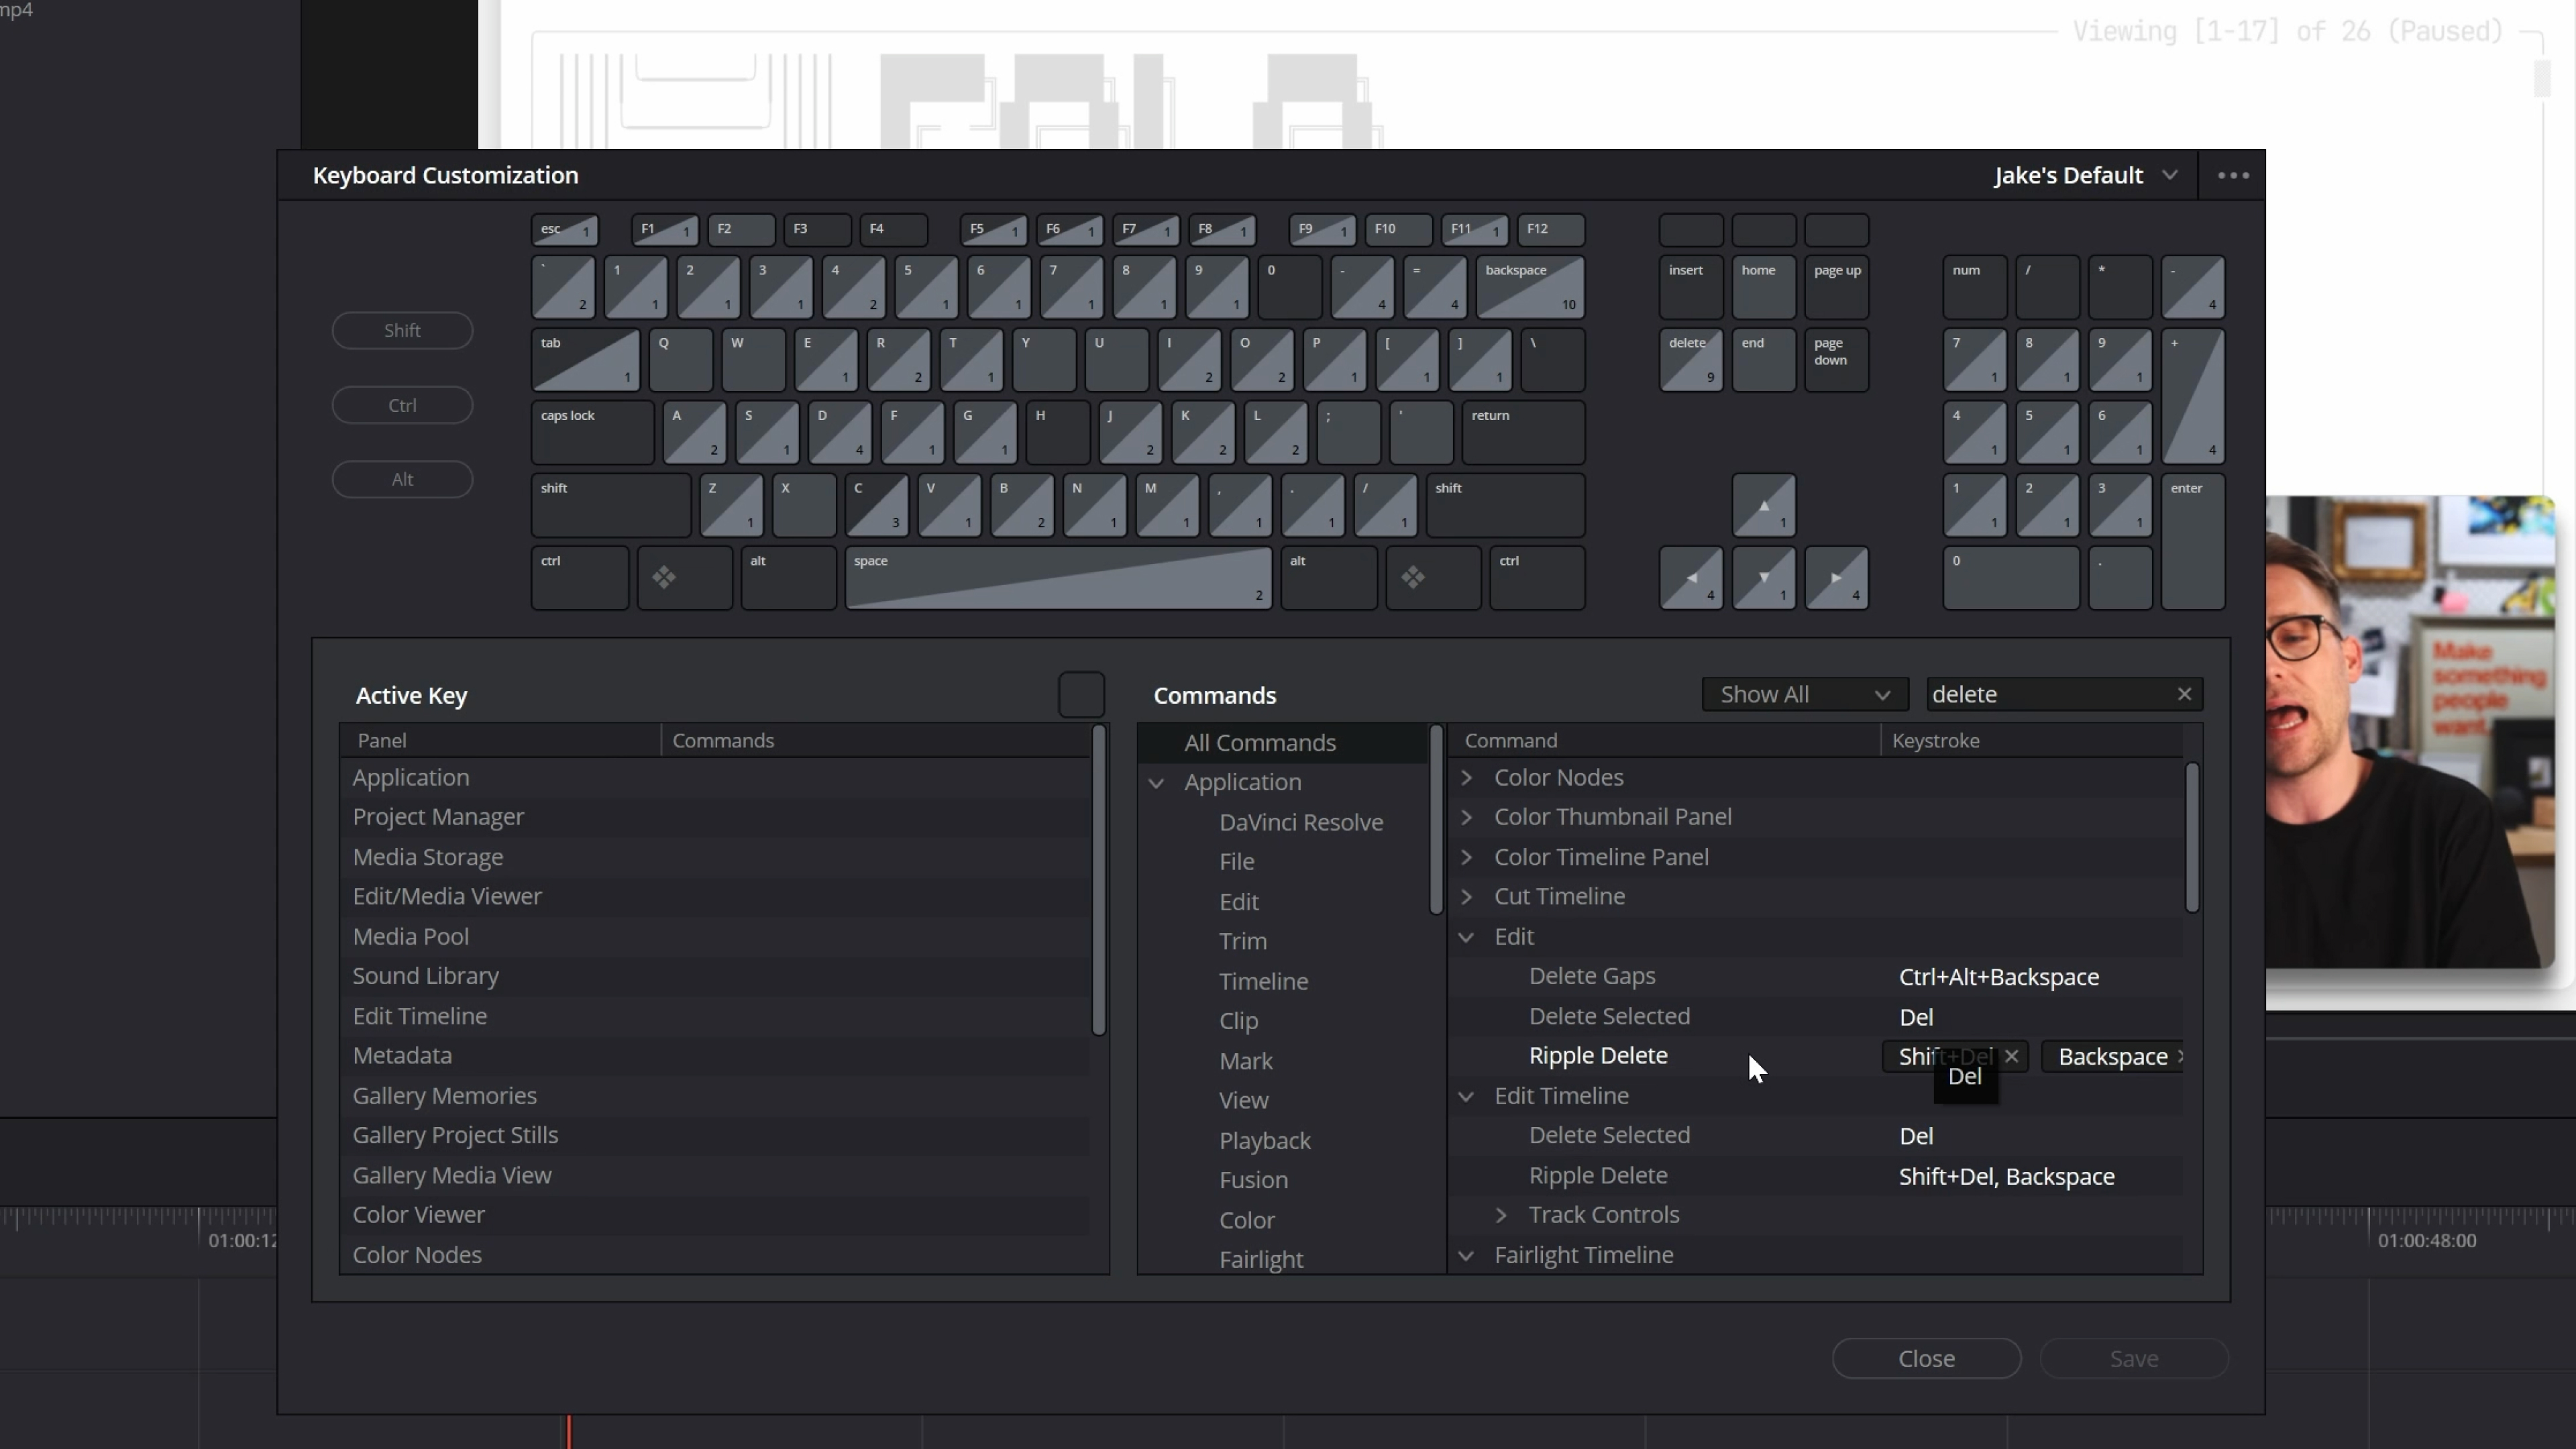This screenshot has width=2576, height=1449.
Task: Open the preset options menu beside Jake's Default
Action: click(2233, 175)
